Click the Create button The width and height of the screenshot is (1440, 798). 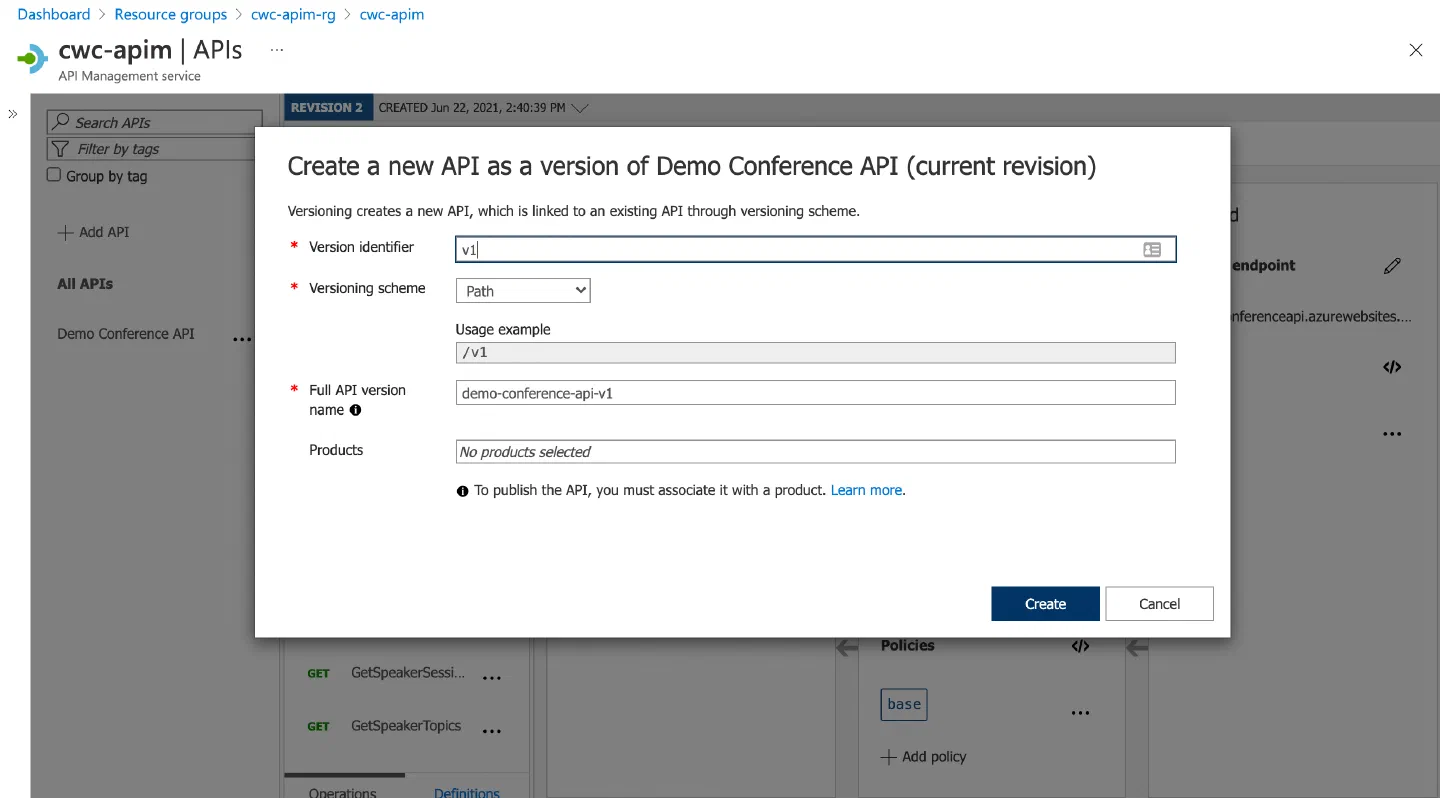point(1045,604)
